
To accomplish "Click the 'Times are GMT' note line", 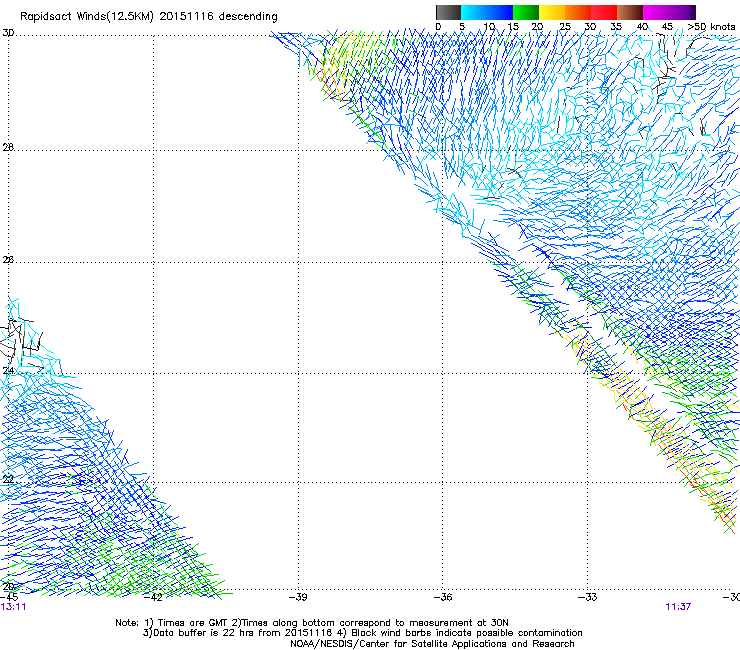I will (312, 623).
